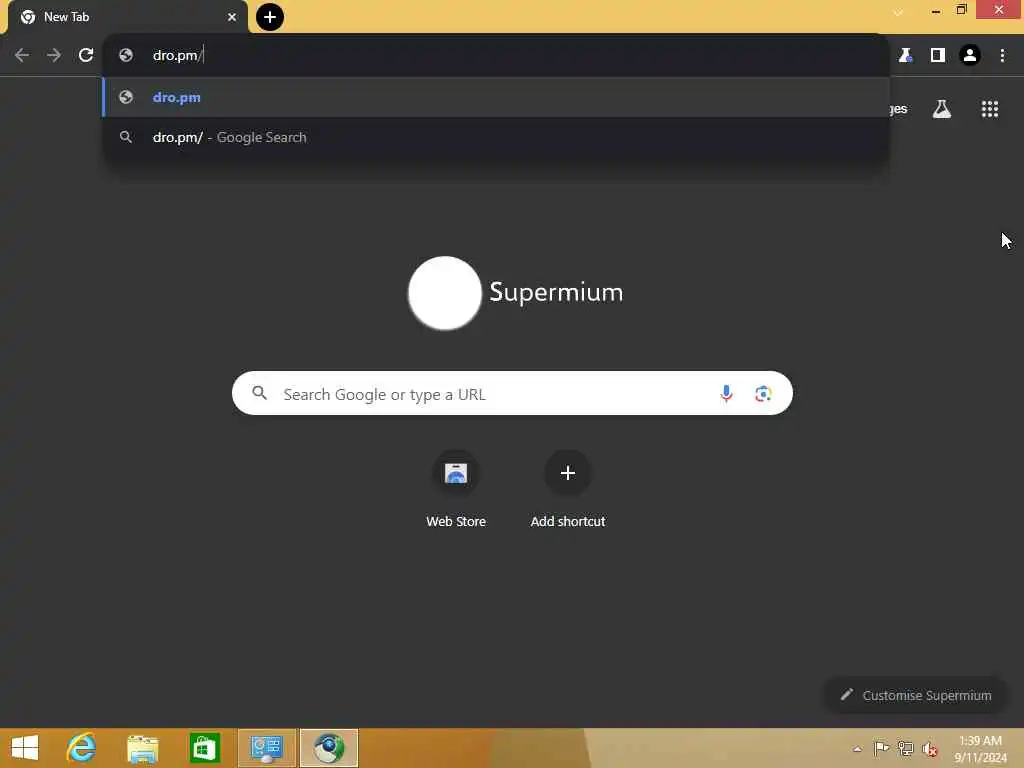Show hidden tray icons arrow

(857, 749)
